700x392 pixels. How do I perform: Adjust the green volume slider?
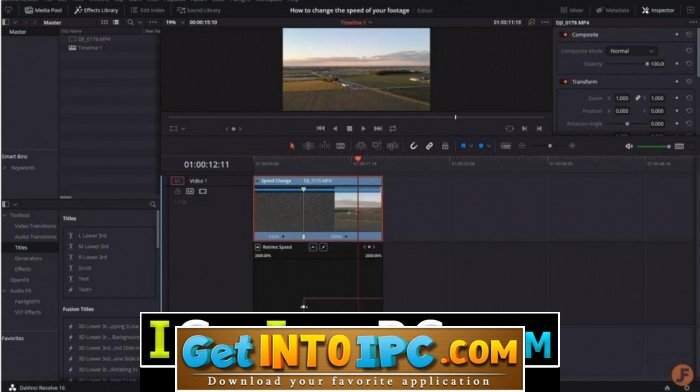(x=654, y=146)
